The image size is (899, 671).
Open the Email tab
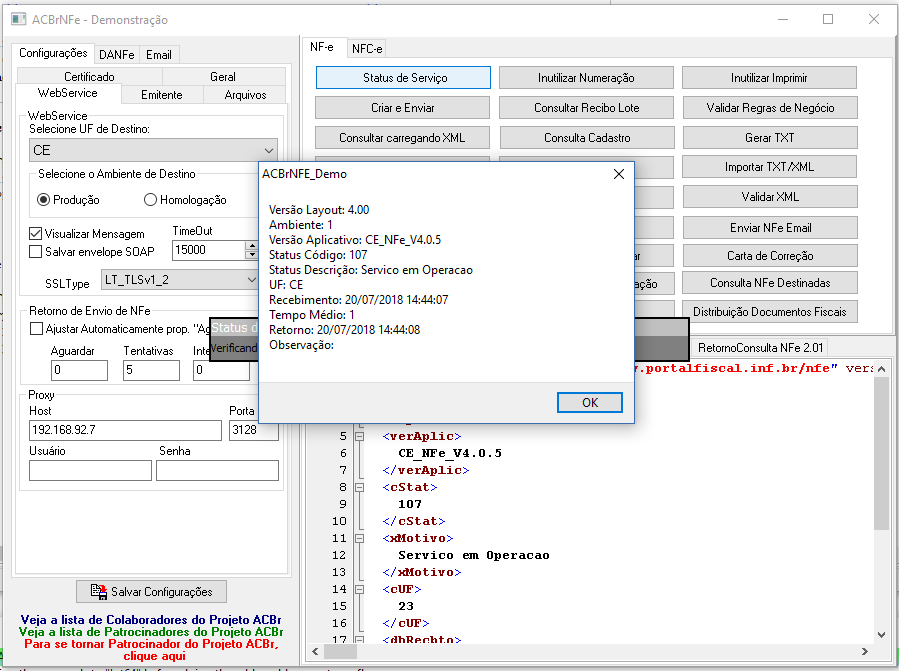click(159, 54)
